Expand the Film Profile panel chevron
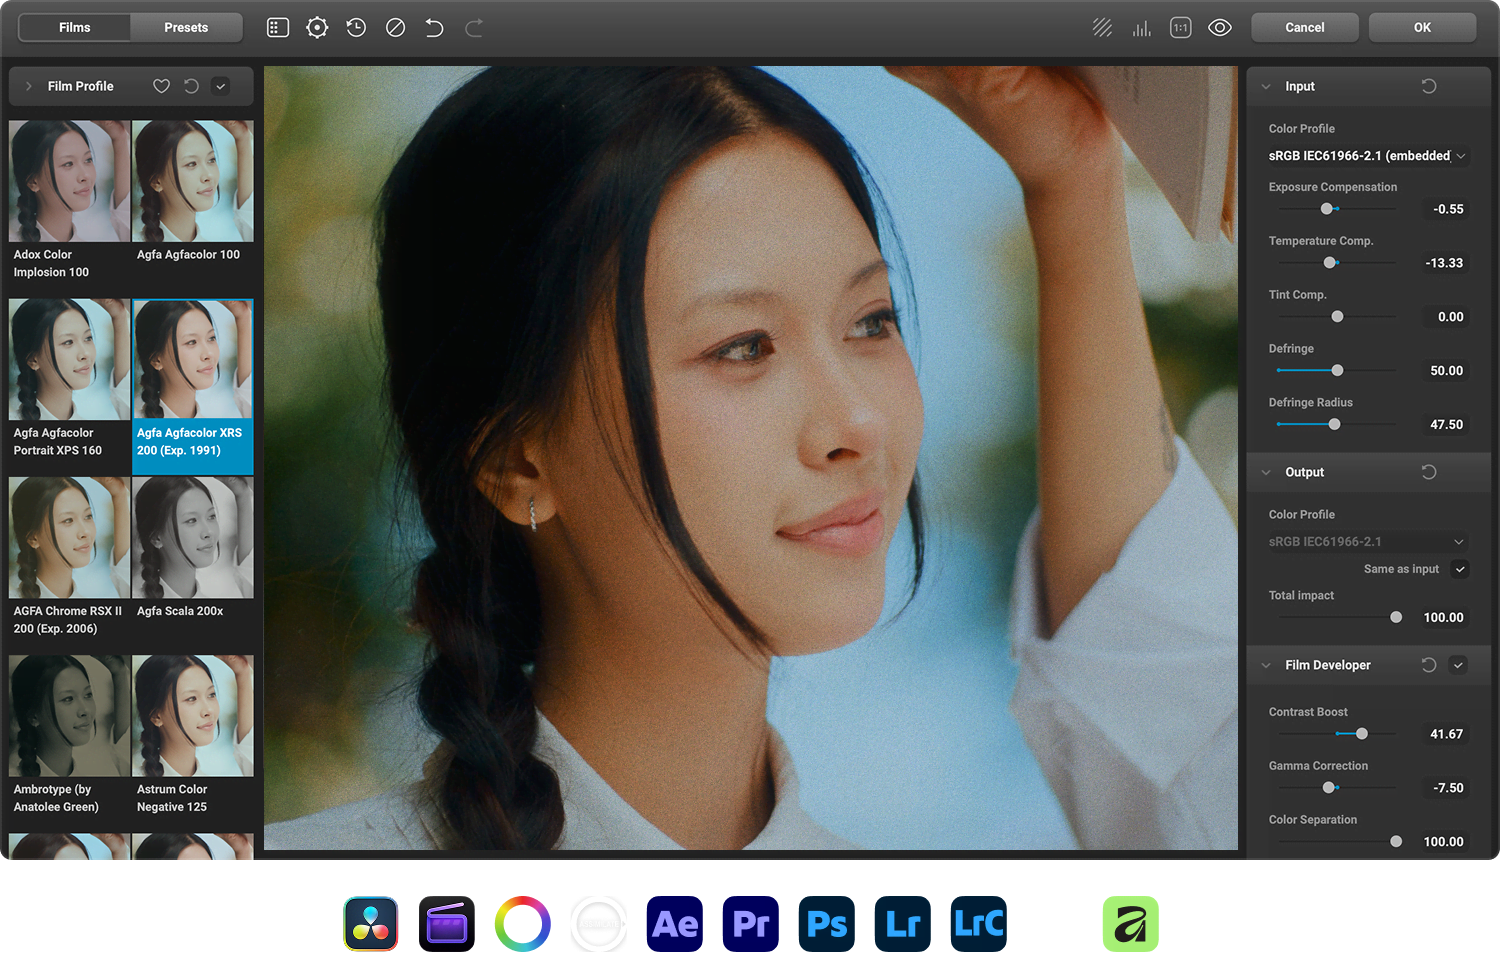Image resolution: width=1500 pixels, height=968 pixels. [29, 86]
